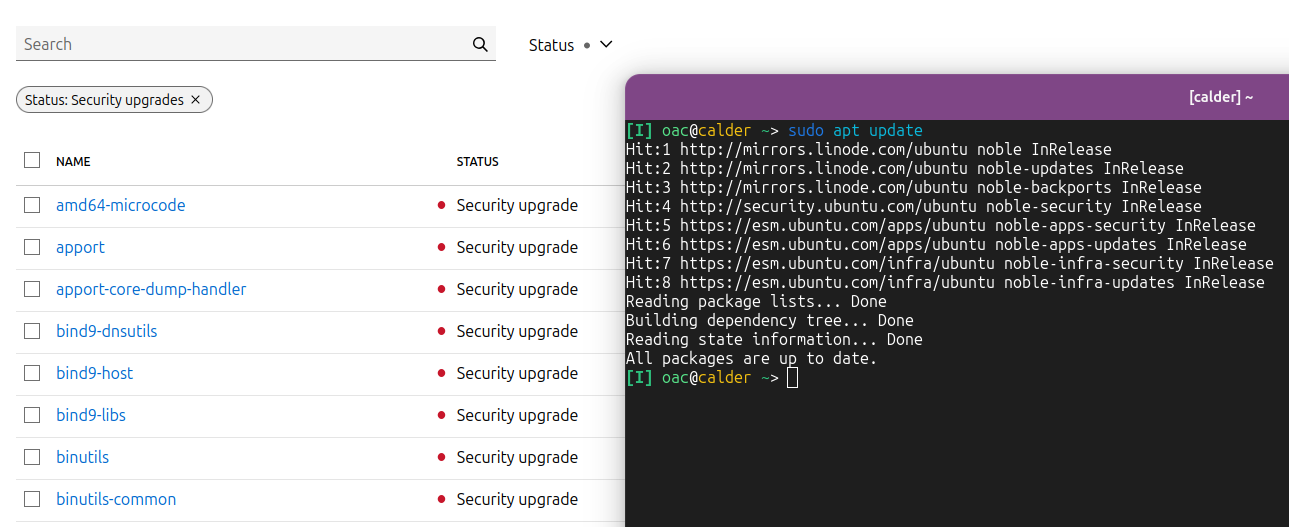Click 'Reading package lists... Done' terminal line

[756, 302]
